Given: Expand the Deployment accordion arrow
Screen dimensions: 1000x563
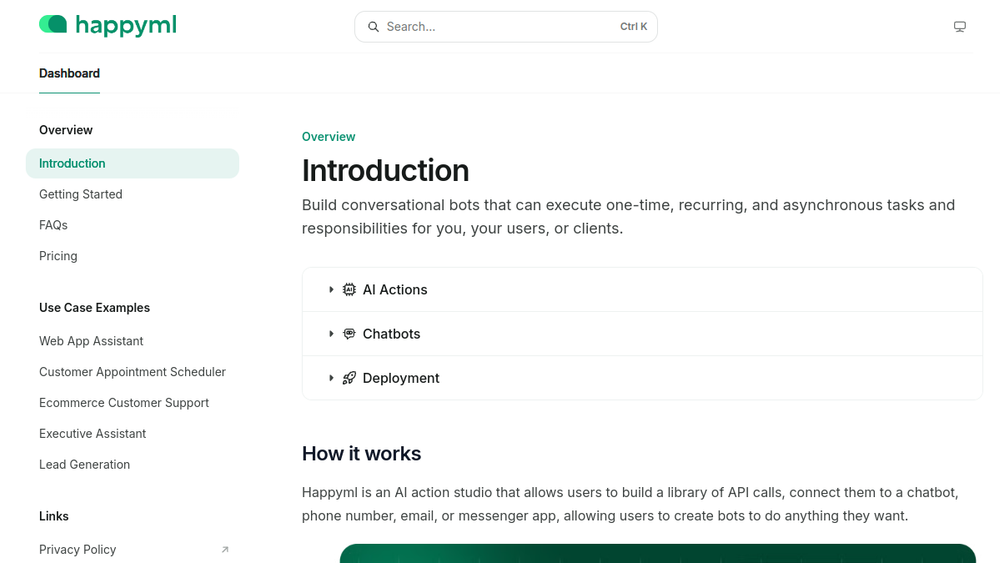Looking at the screenshot, I should click(331, 378).
